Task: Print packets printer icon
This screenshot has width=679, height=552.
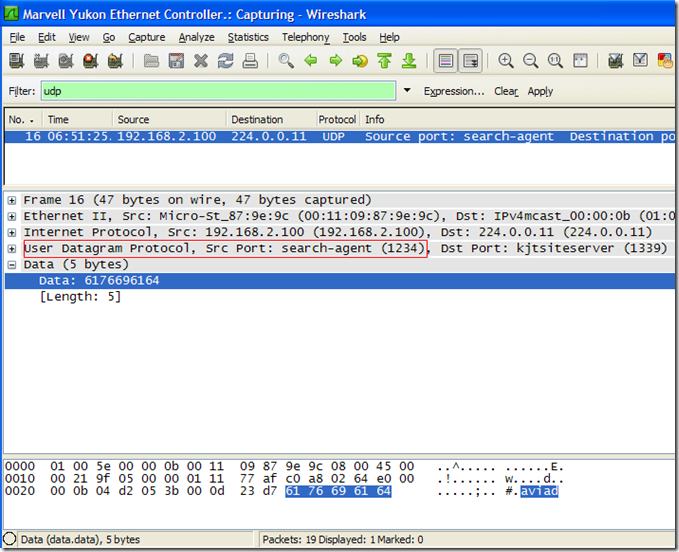Action: pos(250,61)
